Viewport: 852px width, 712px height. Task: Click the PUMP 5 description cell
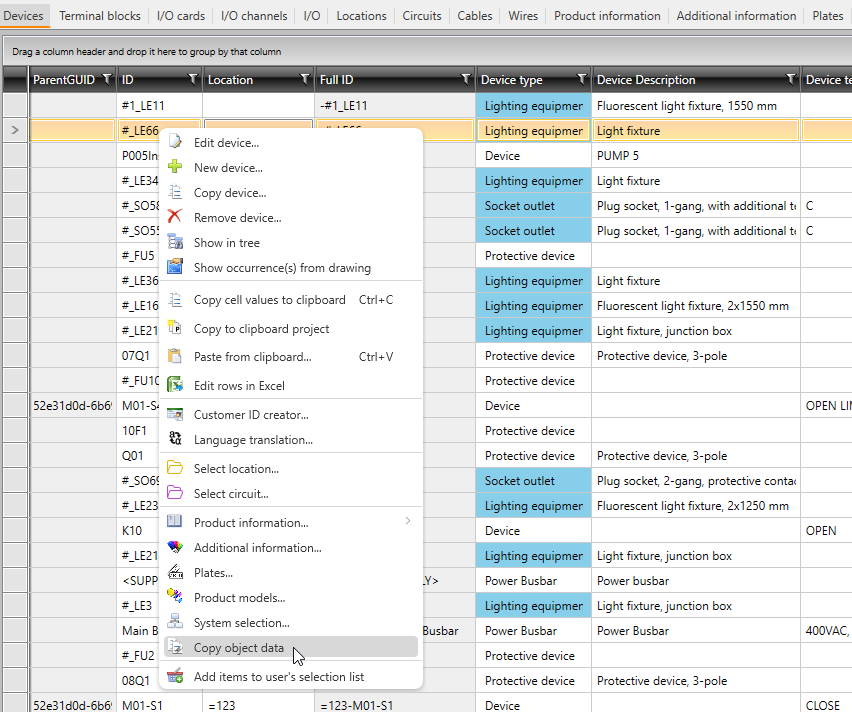695,156
